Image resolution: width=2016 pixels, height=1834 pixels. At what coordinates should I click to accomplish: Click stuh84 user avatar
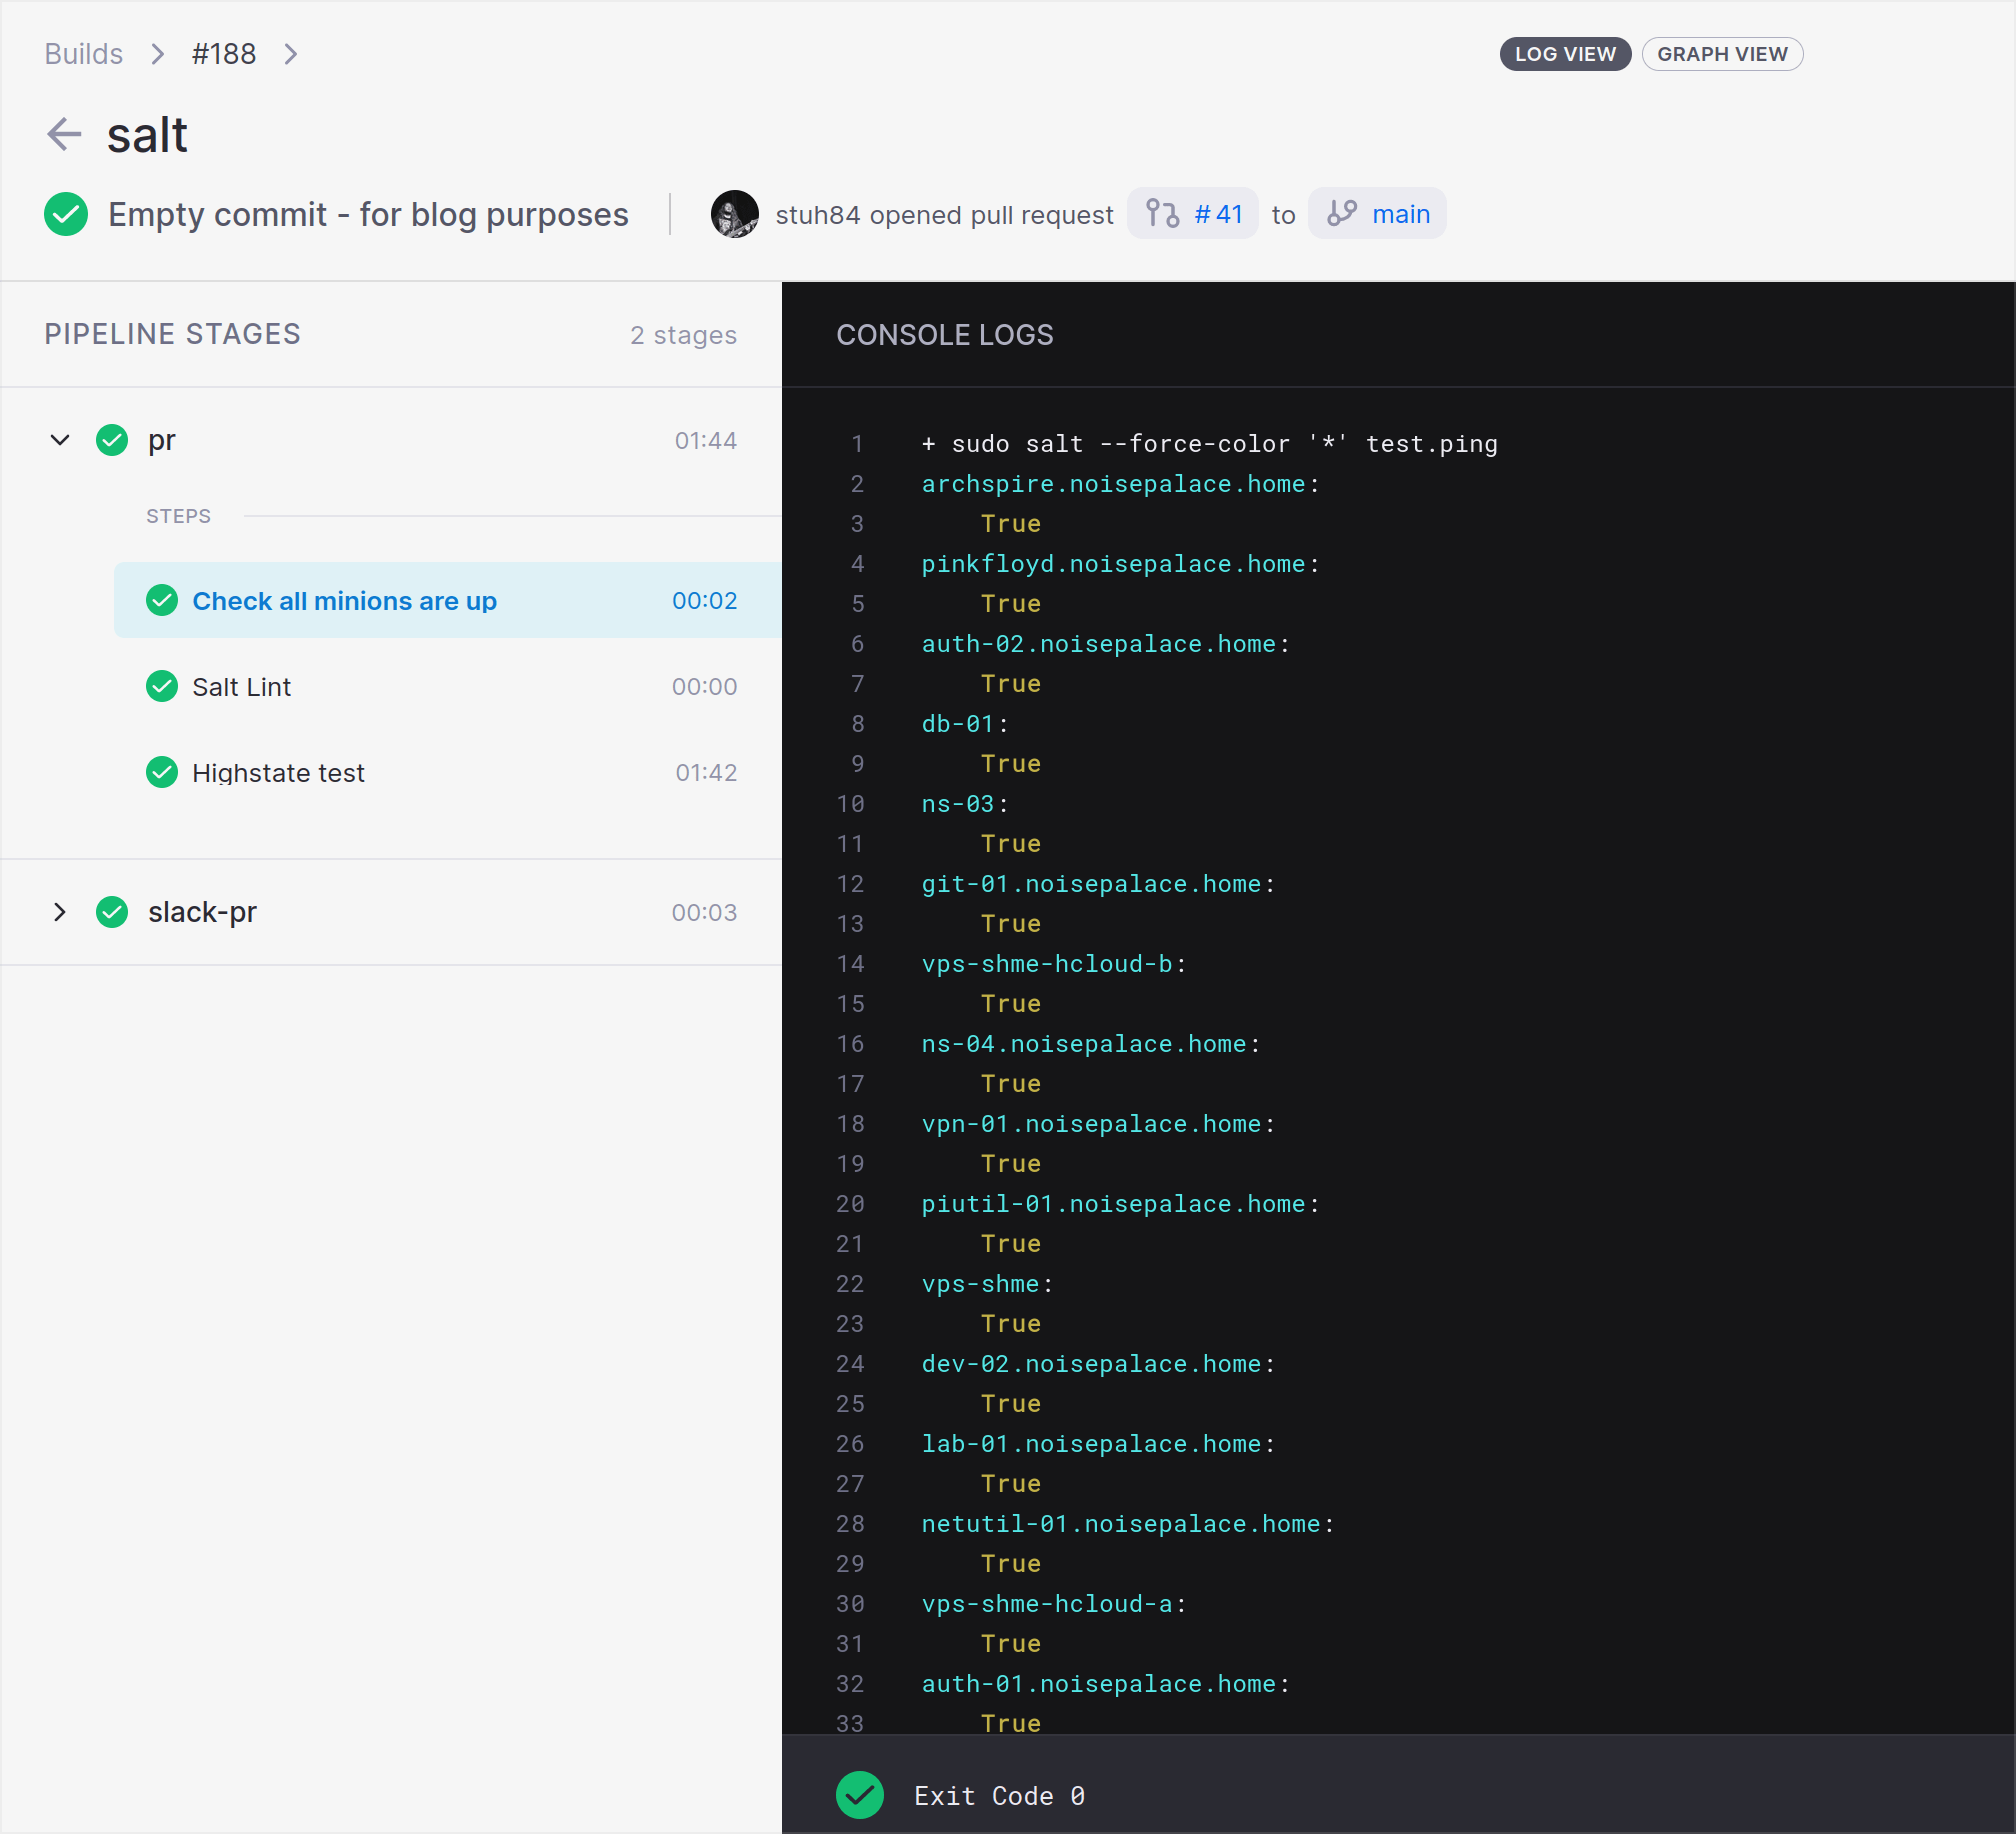click(734, 214)
